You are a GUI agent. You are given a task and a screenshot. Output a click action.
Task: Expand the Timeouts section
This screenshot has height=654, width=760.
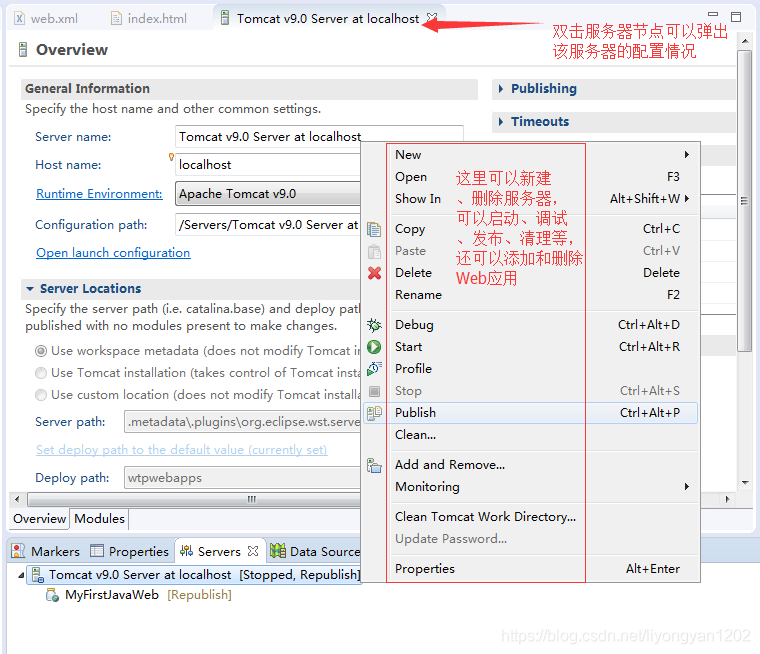(501, 122)
